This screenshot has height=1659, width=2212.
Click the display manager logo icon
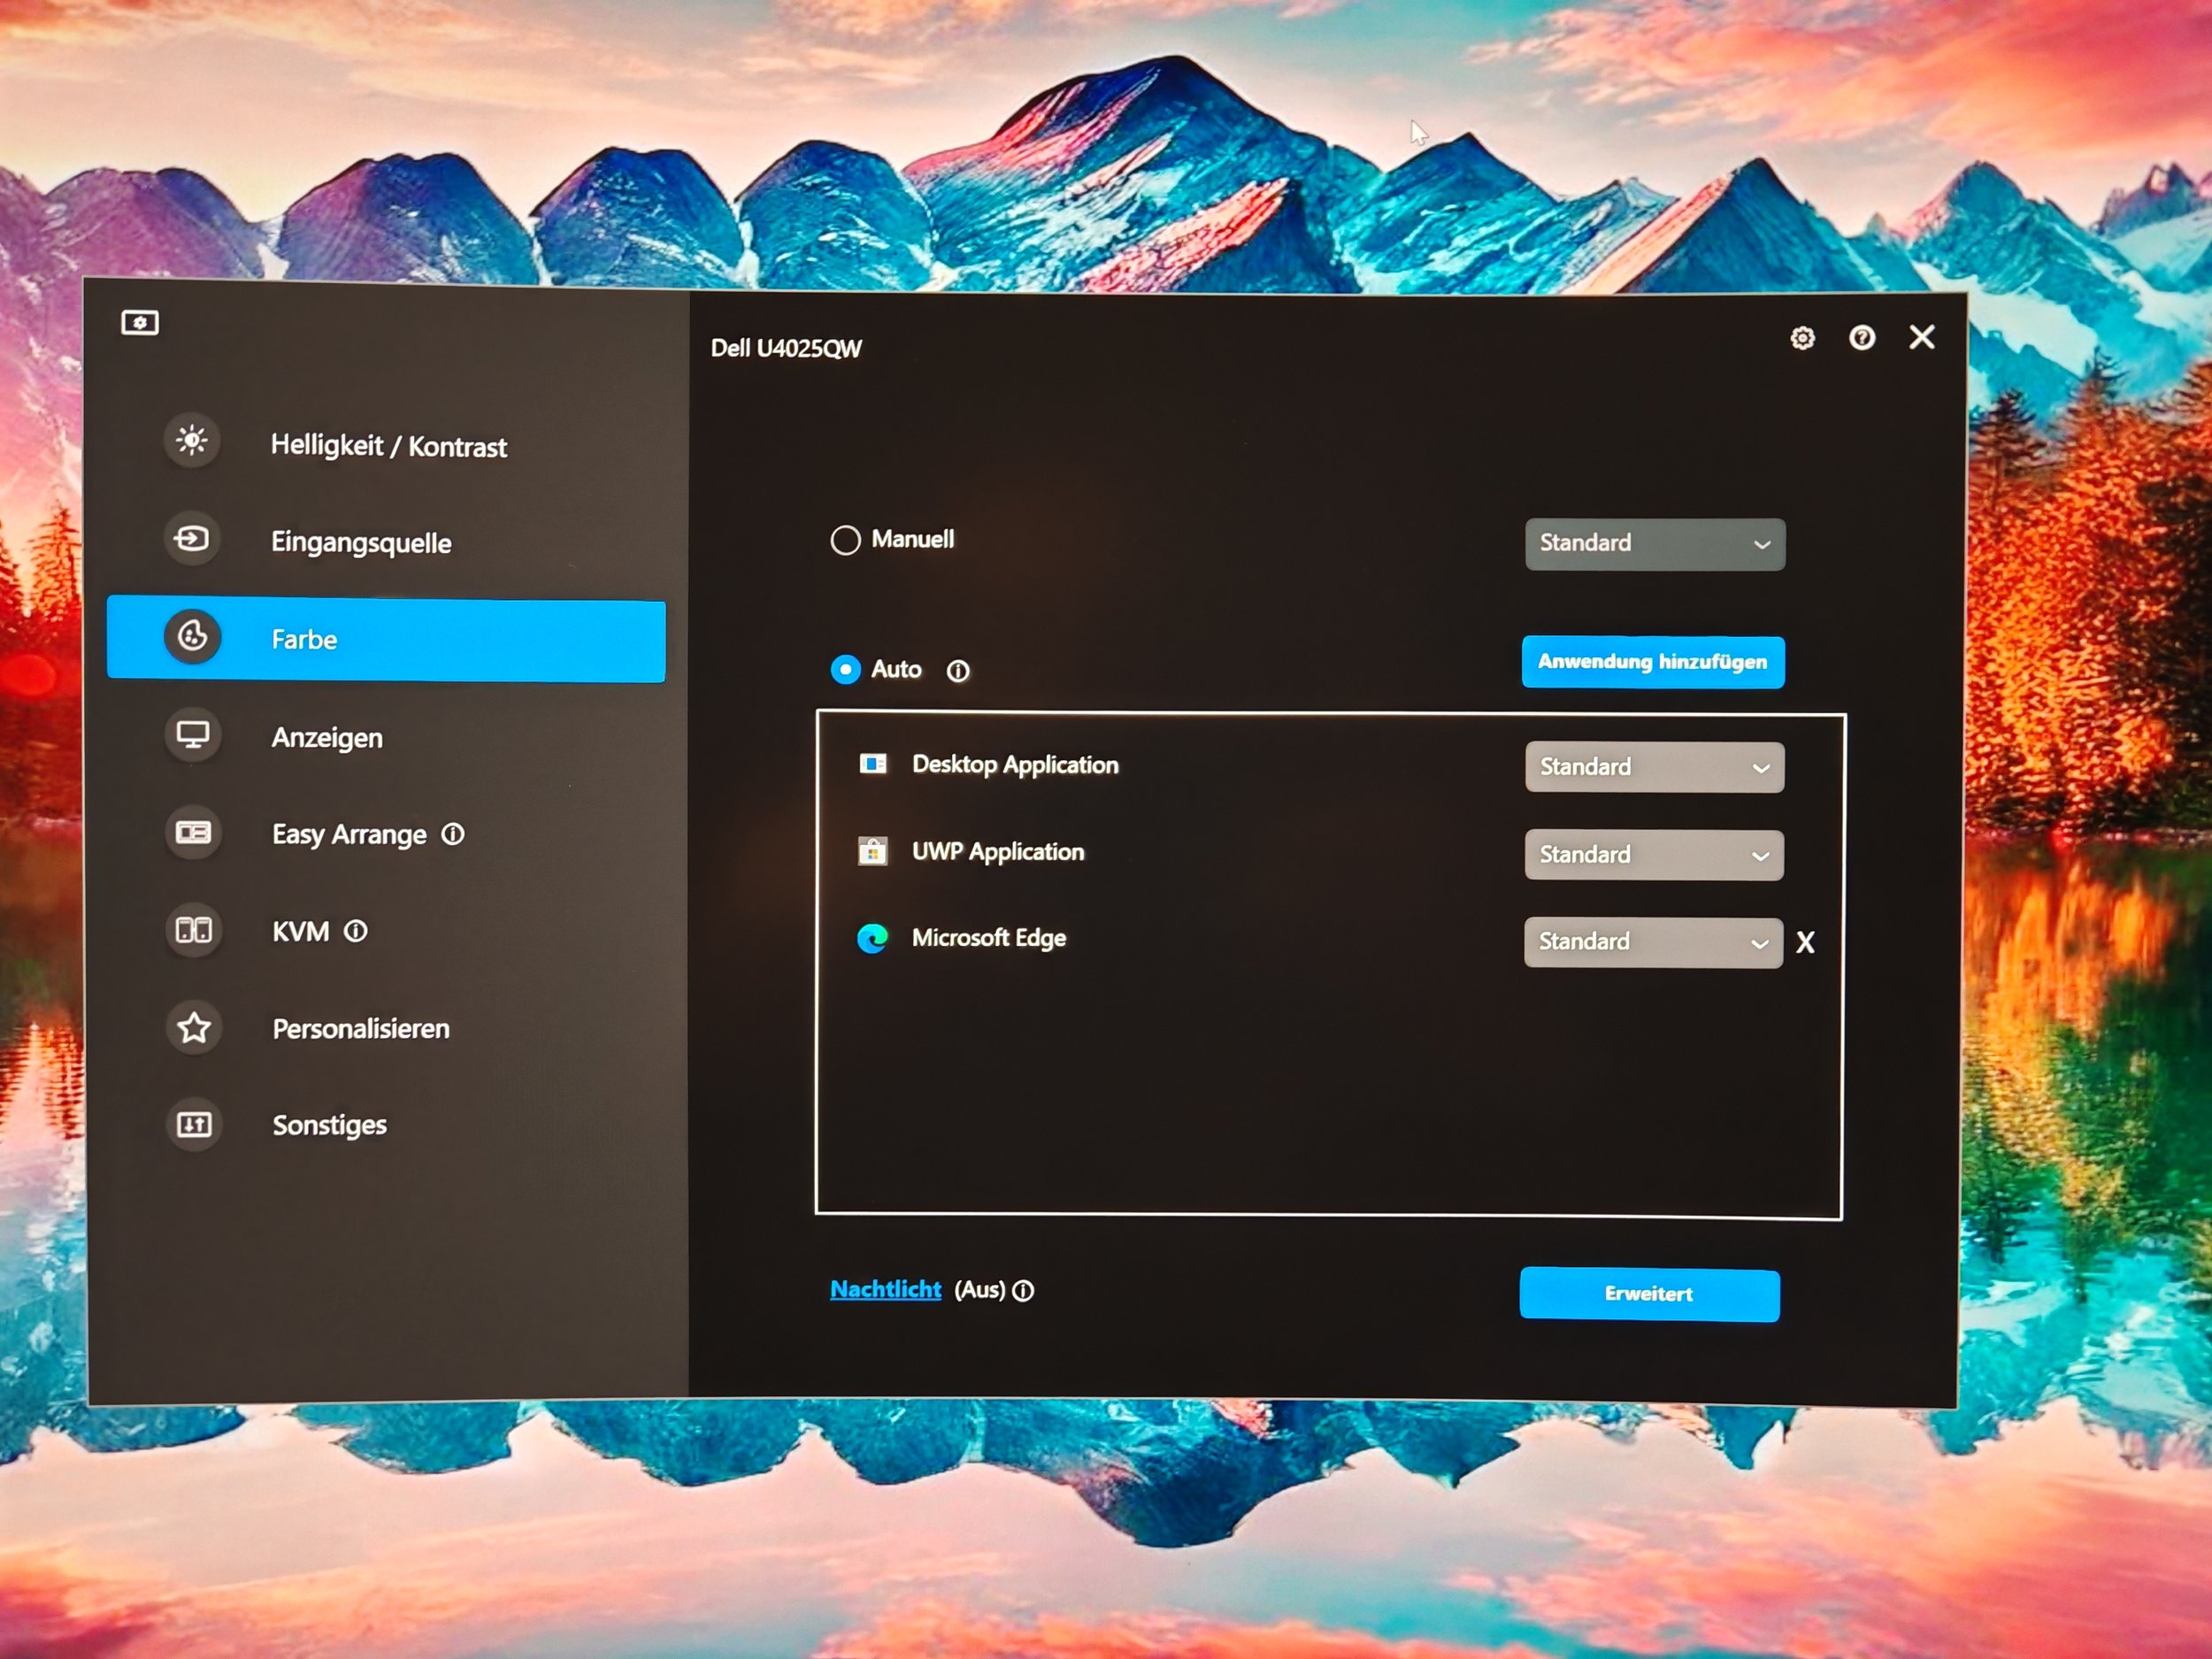pos(140,323)
